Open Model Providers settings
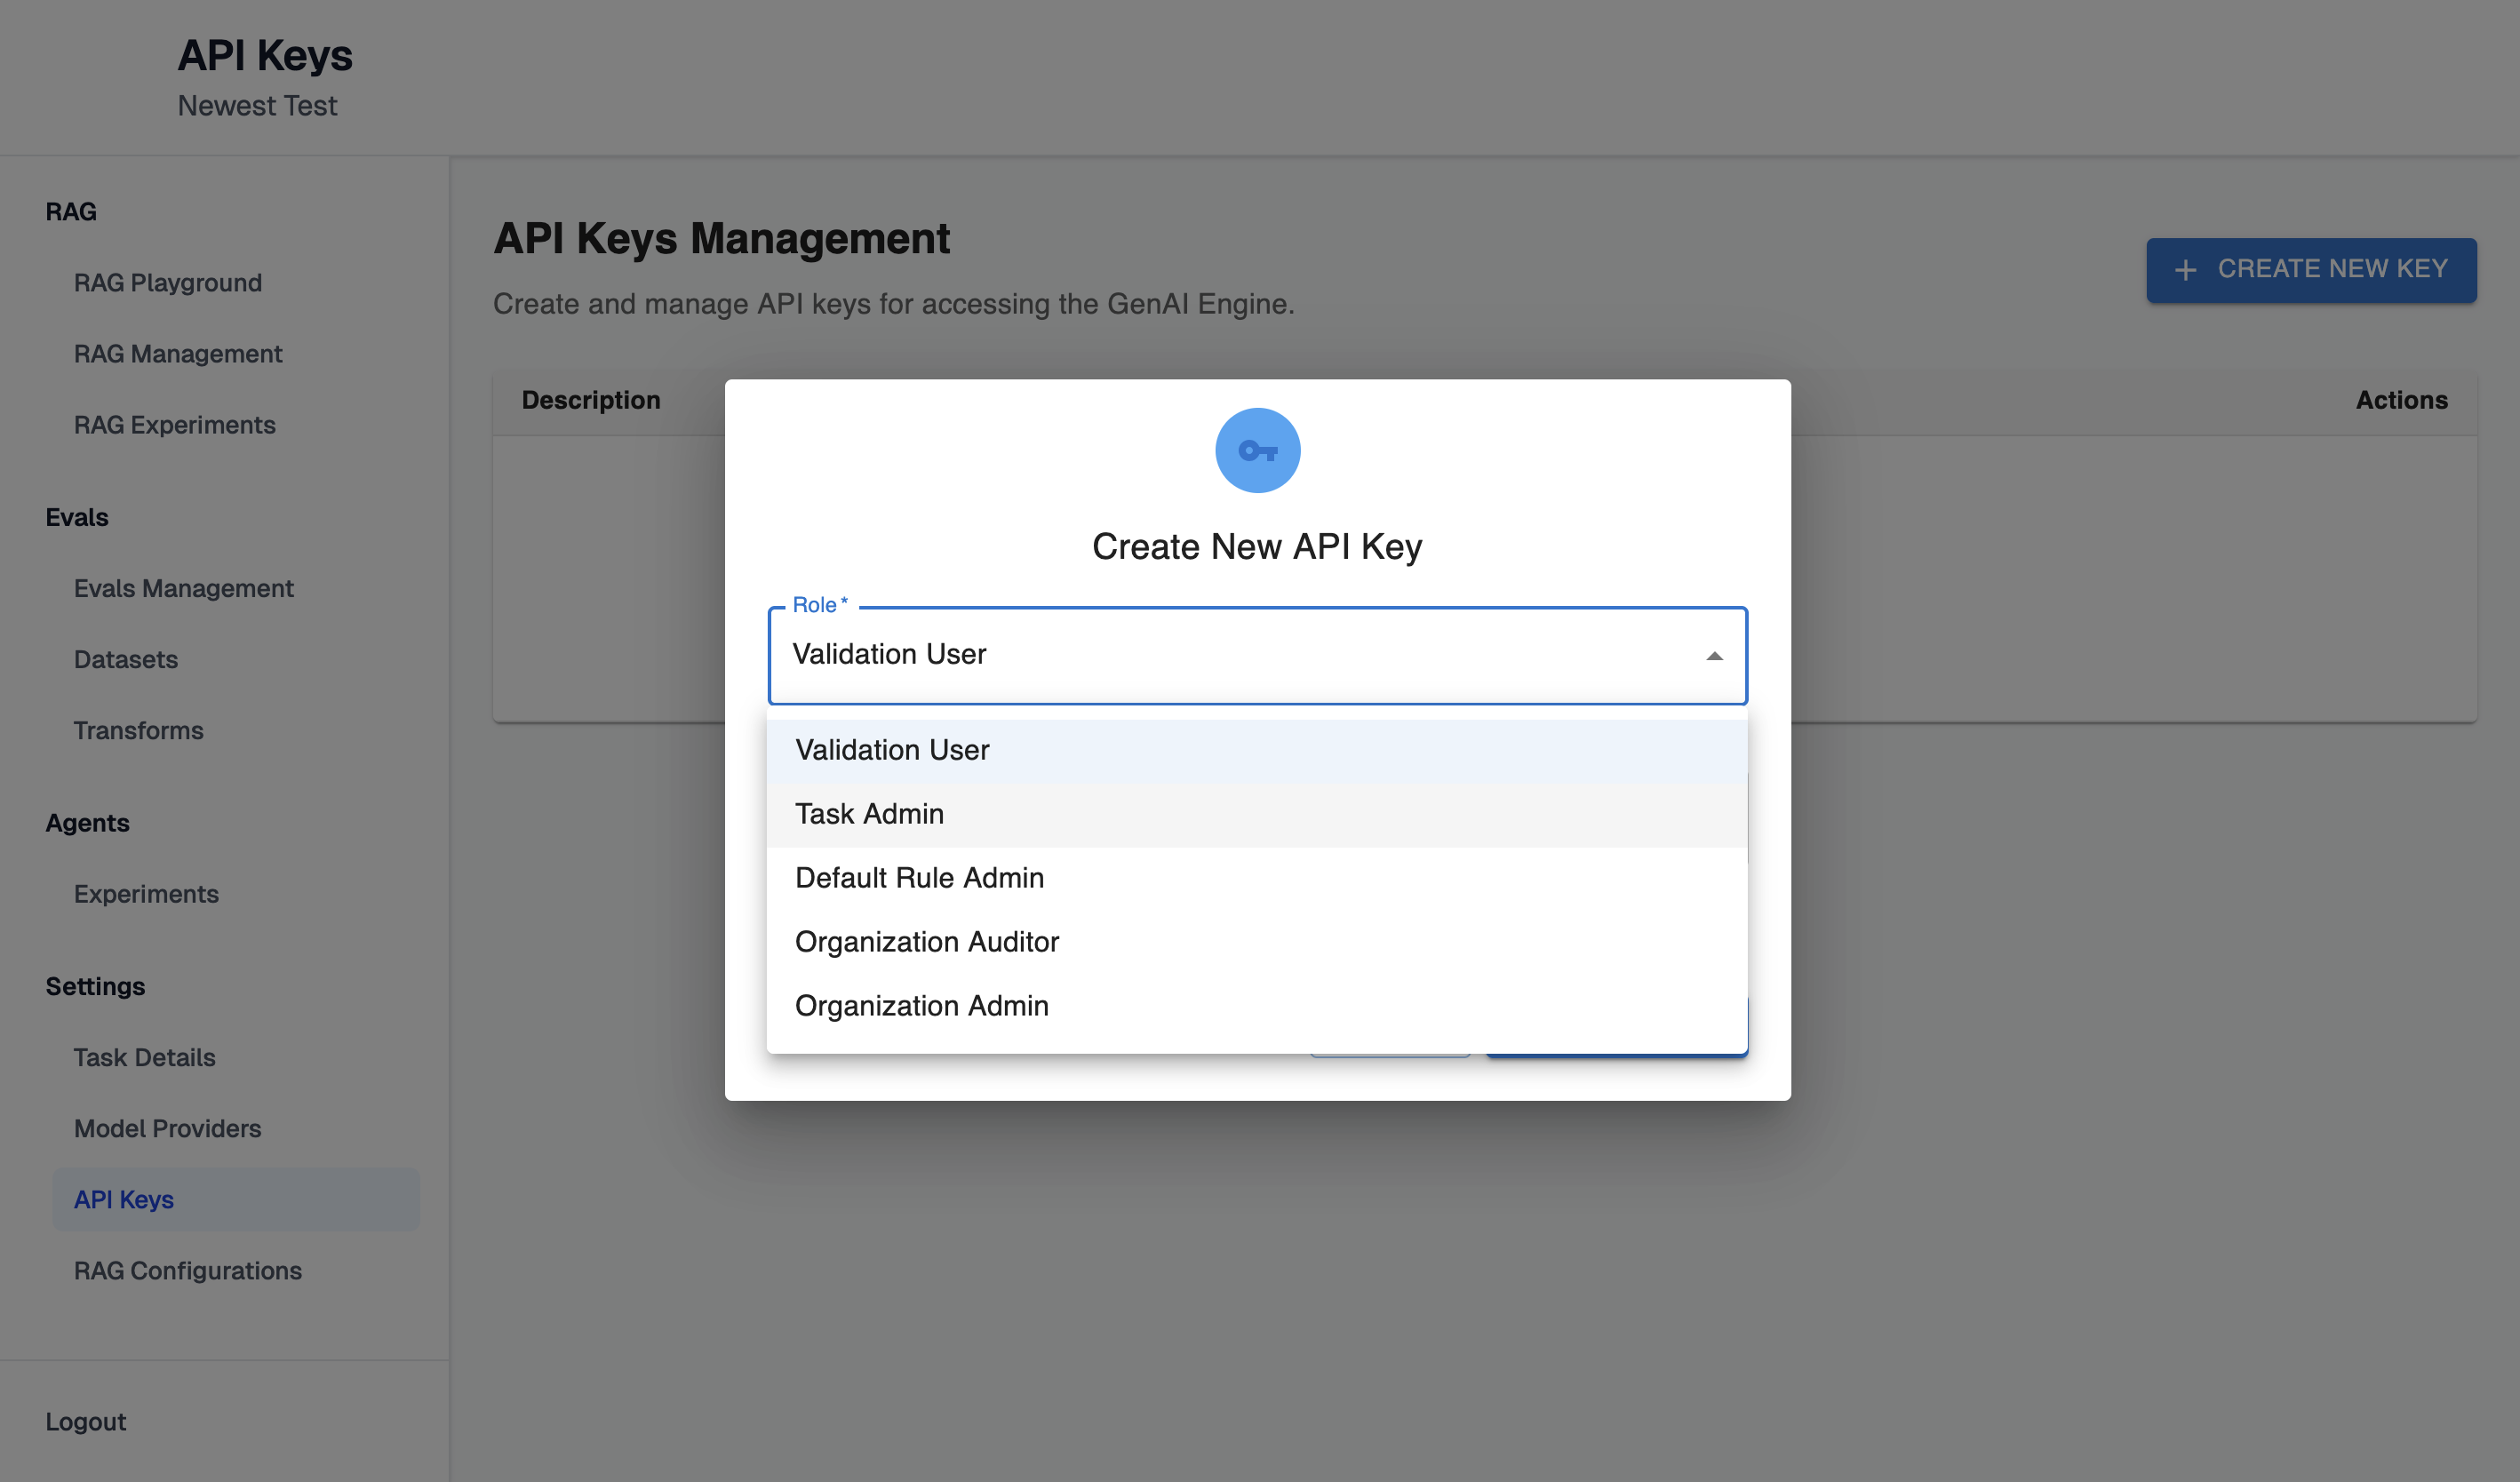 168,1128
